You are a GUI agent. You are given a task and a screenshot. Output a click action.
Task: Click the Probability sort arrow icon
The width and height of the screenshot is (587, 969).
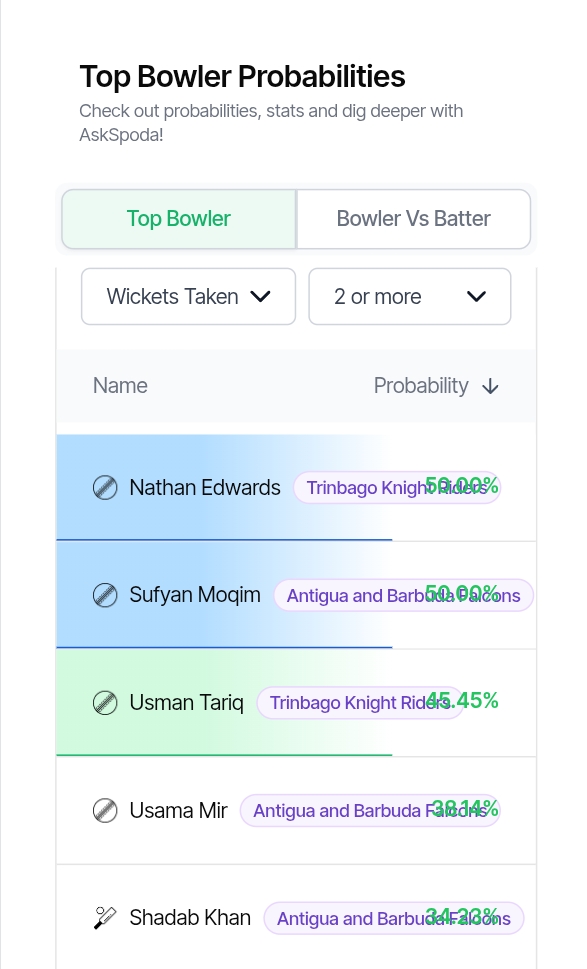pyautogui.click(x=491, y=386)
